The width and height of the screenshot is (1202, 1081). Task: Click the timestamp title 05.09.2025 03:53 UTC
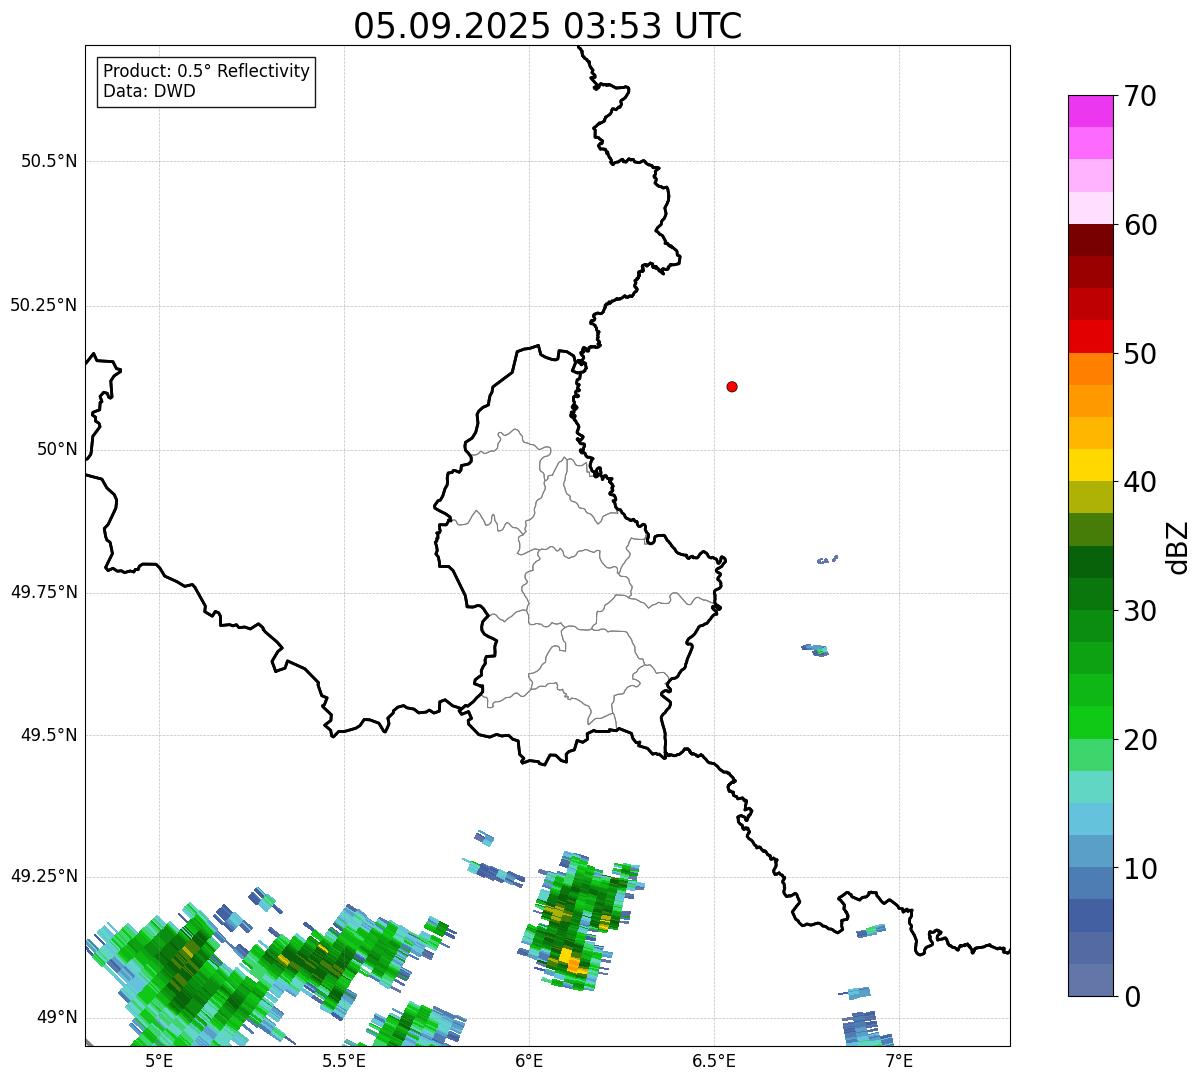point(548,26)
